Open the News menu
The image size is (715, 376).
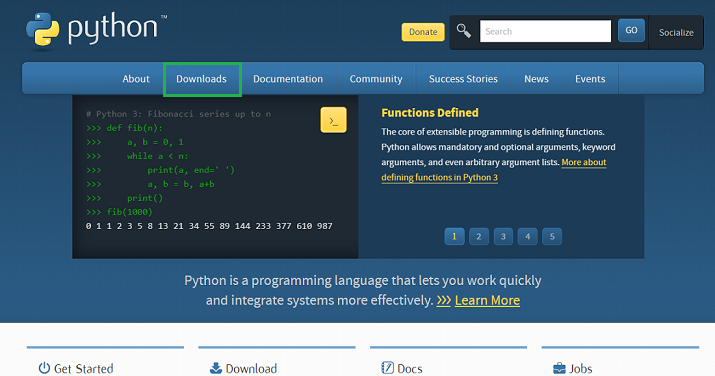(x=536, y=79)
